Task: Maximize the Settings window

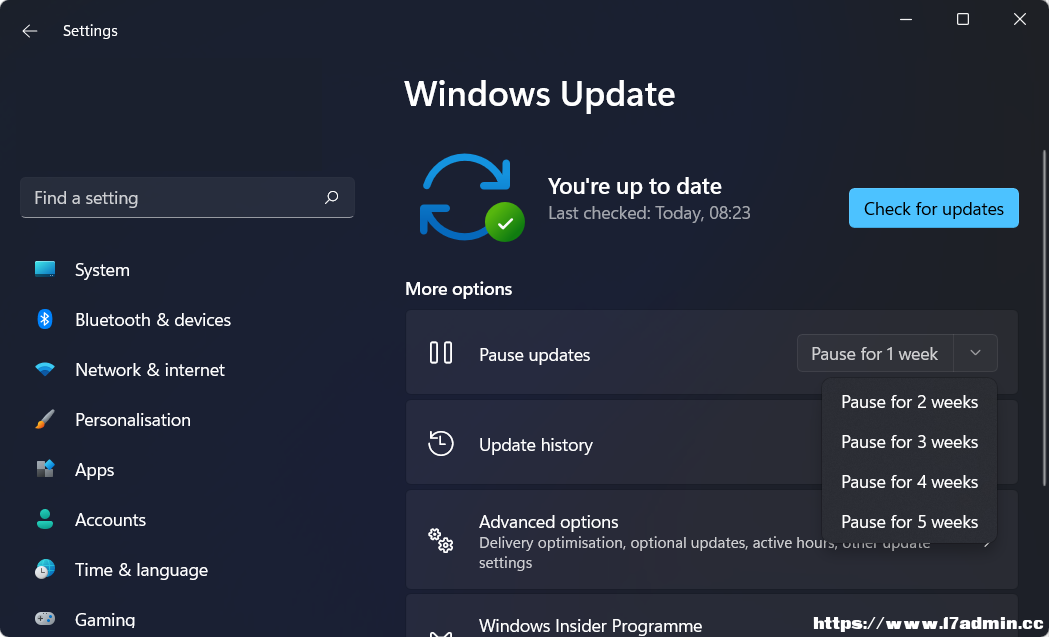Action: tap(963, 19)
